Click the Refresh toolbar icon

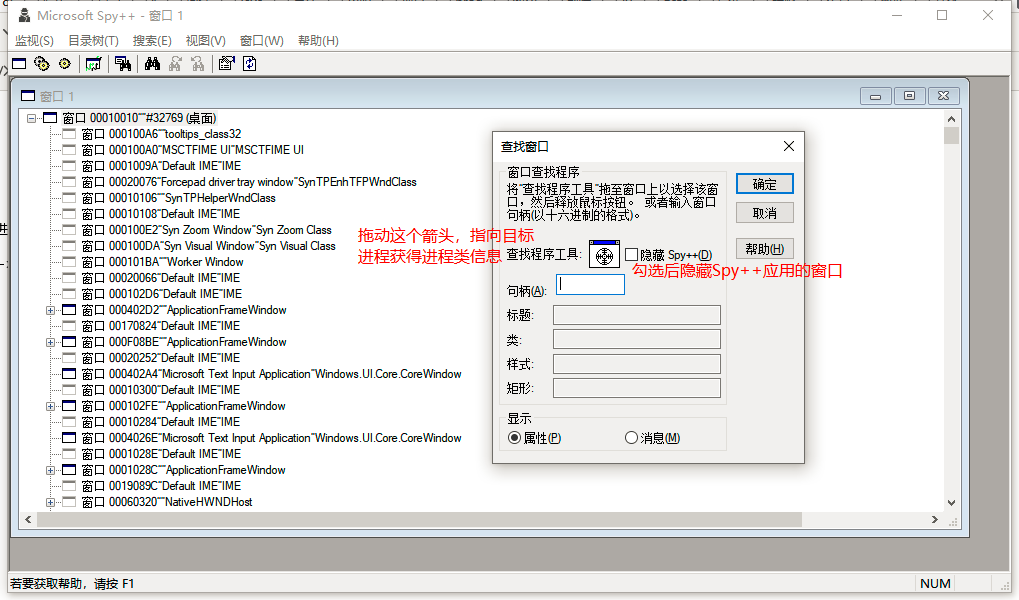[250, 64]
